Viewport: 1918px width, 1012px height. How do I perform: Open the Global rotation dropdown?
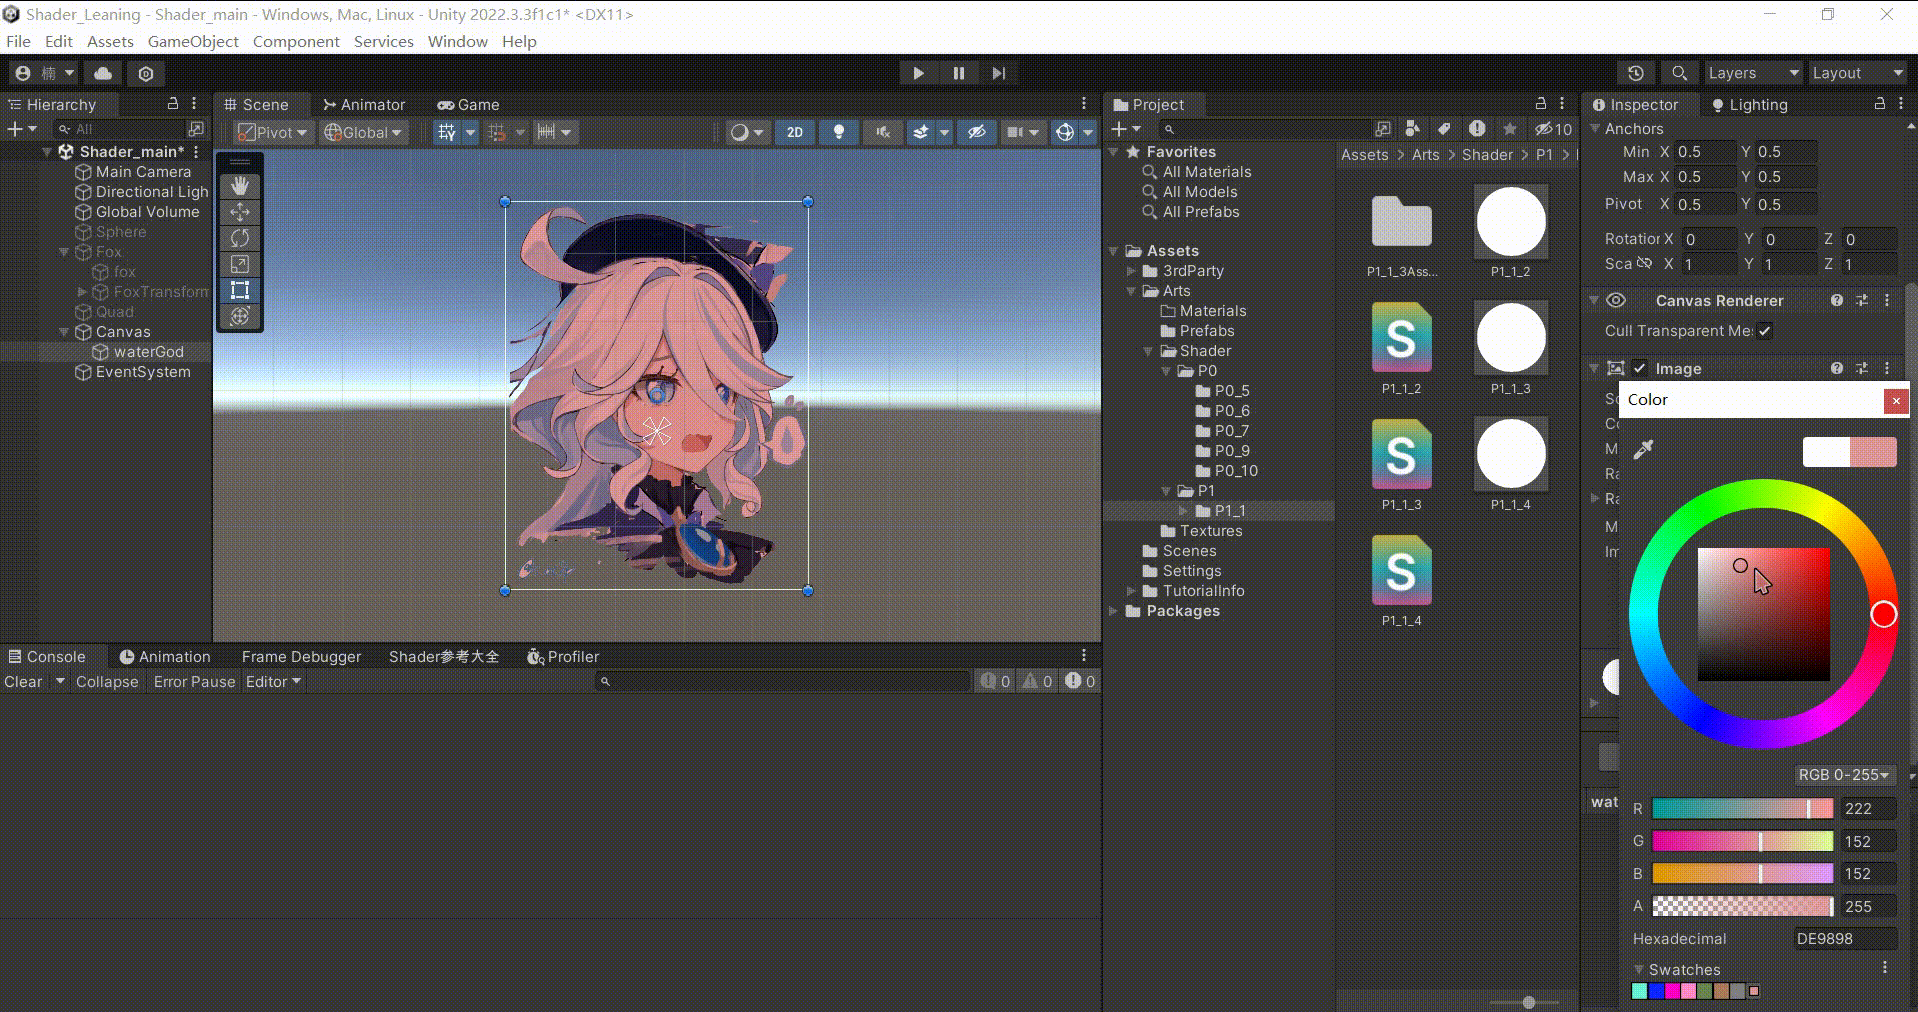pos(364,132)
